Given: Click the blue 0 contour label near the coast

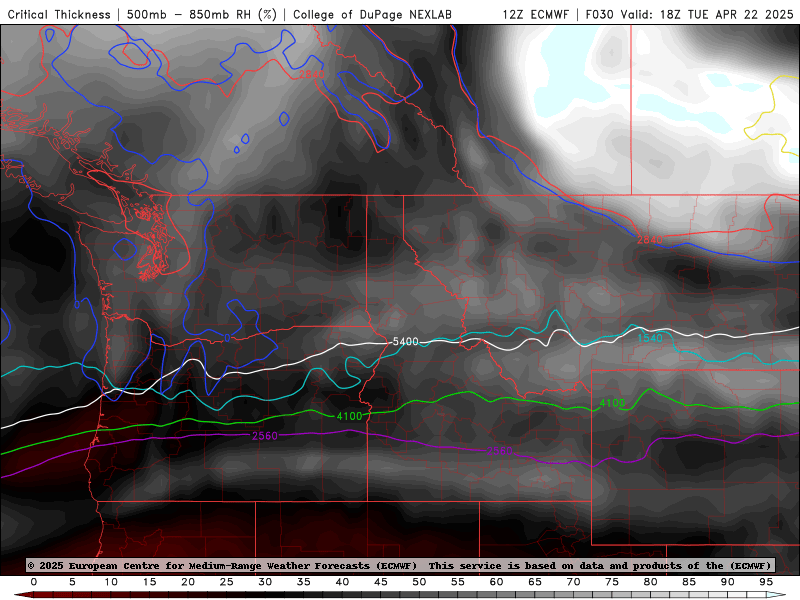Looking at the screenshot, I should [77, 305].
